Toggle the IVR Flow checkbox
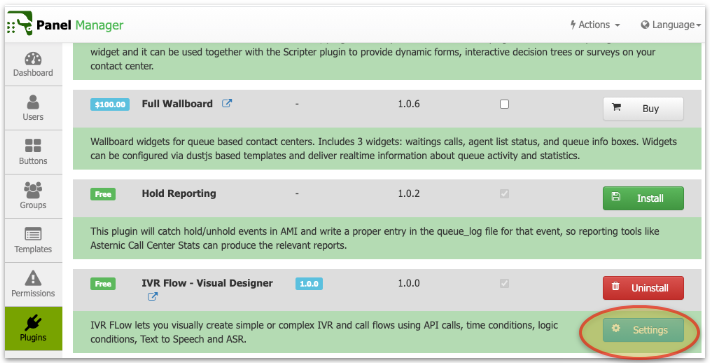 tap(504, 283)
